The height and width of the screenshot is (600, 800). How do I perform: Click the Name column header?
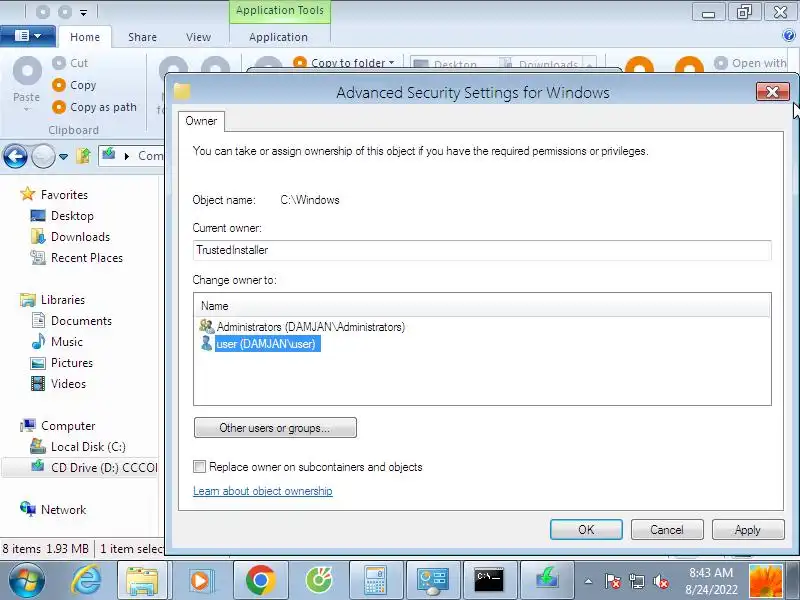click(x=482, y=306)
